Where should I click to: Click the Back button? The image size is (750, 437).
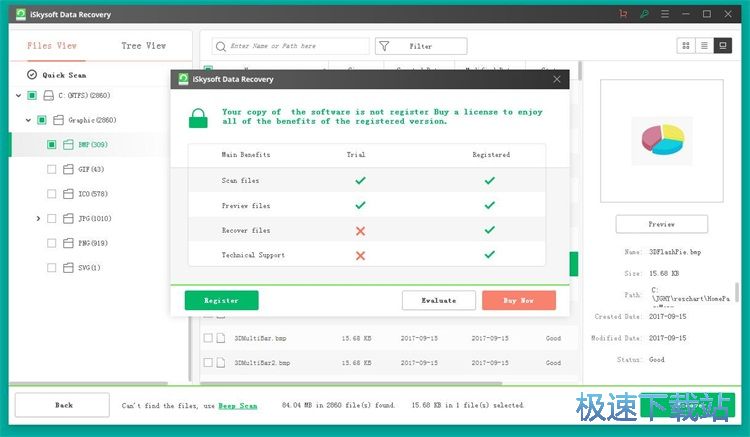click(62, 405)
